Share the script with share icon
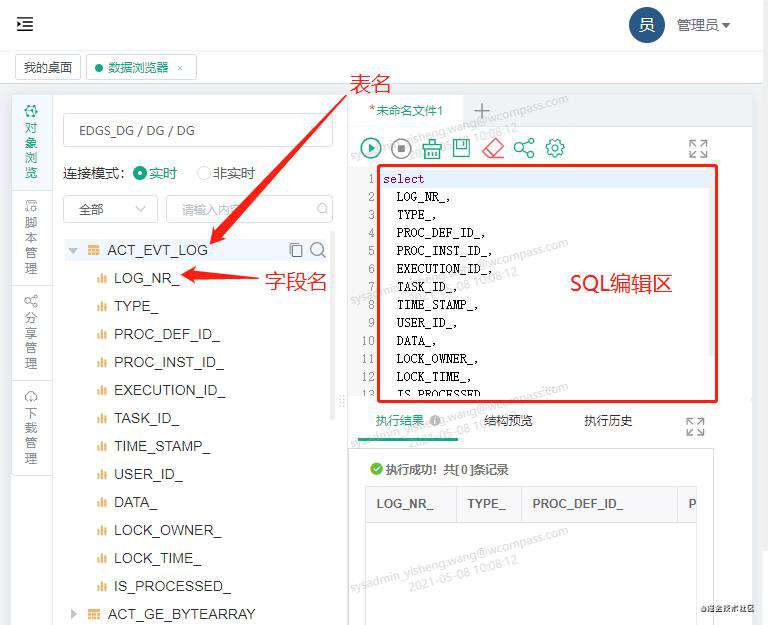 tap(524, 148)
